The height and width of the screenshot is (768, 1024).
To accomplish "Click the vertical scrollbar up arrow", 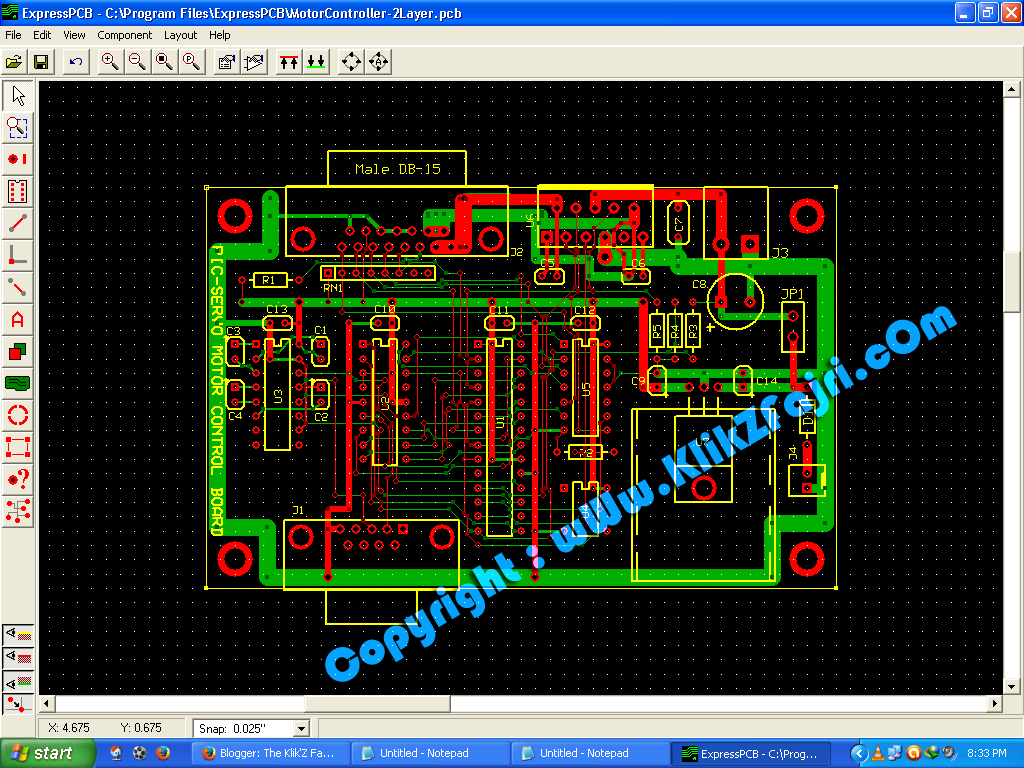I will click(x=1011, y=89).
